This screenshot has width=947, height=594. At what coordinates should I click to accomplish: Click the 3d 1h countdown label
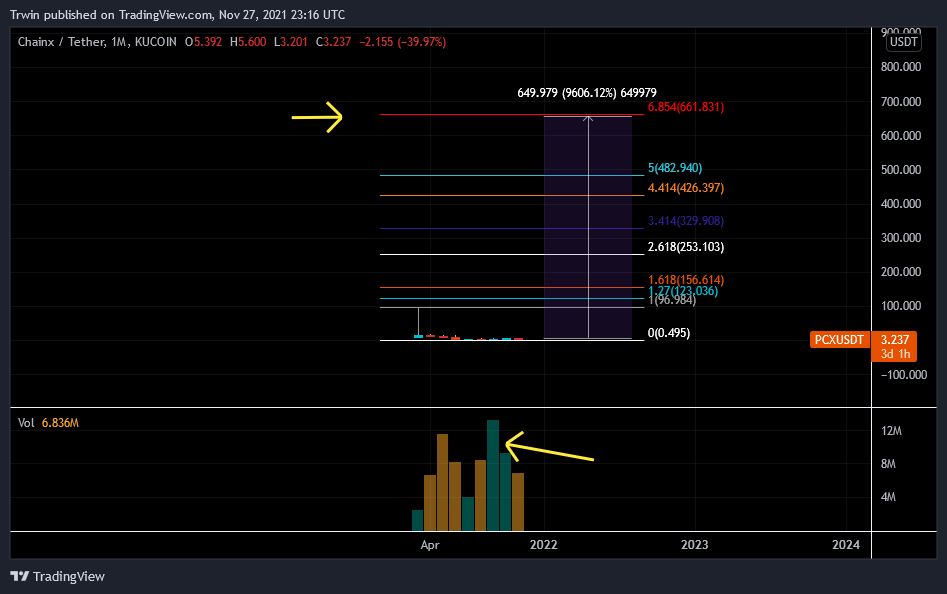pos(895,354)
